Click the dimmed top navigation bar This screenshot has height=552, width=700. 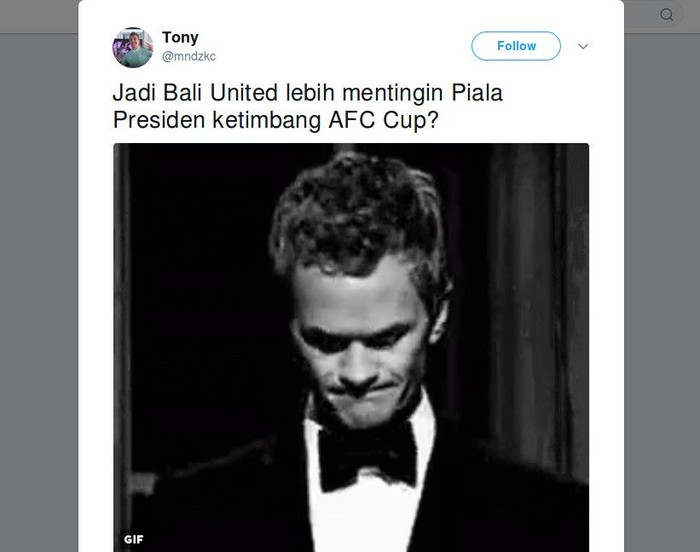[39, 16]
